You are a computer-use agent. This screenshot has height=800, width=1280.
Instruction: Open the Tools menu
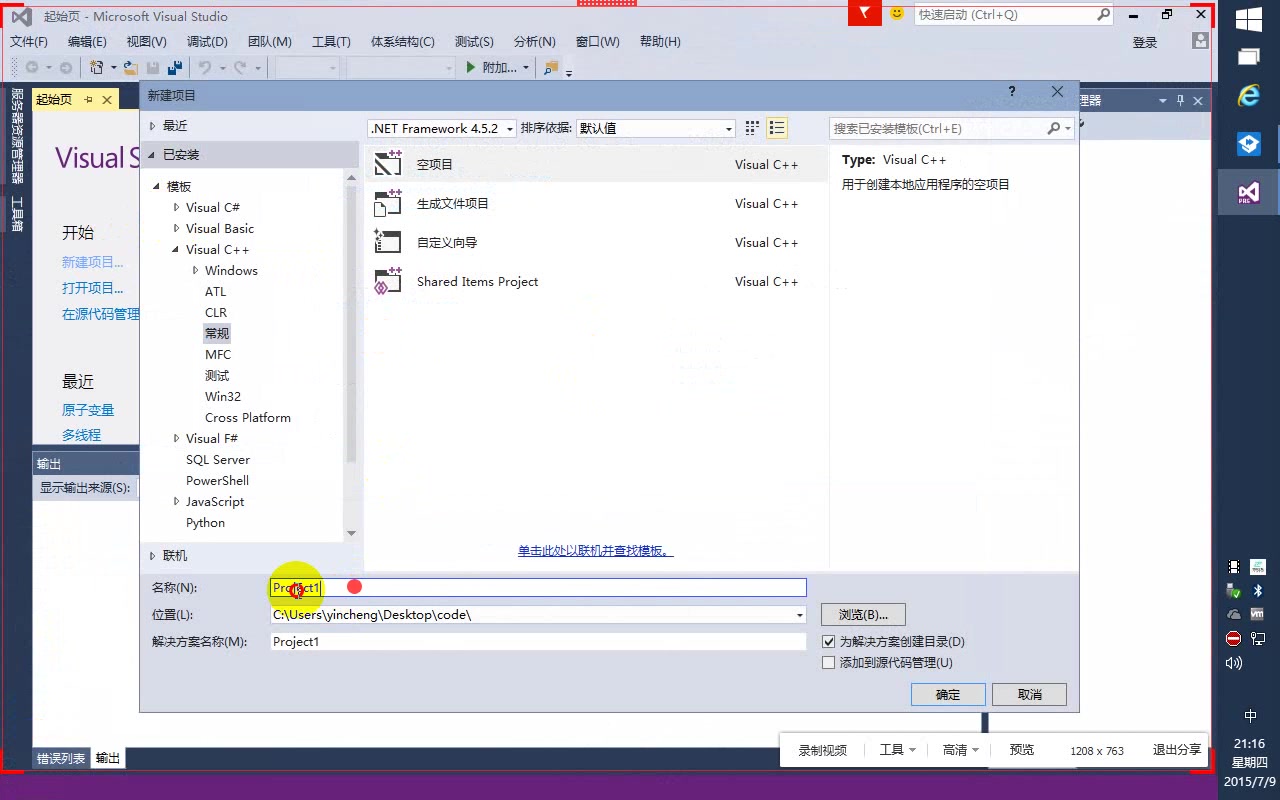331,41
